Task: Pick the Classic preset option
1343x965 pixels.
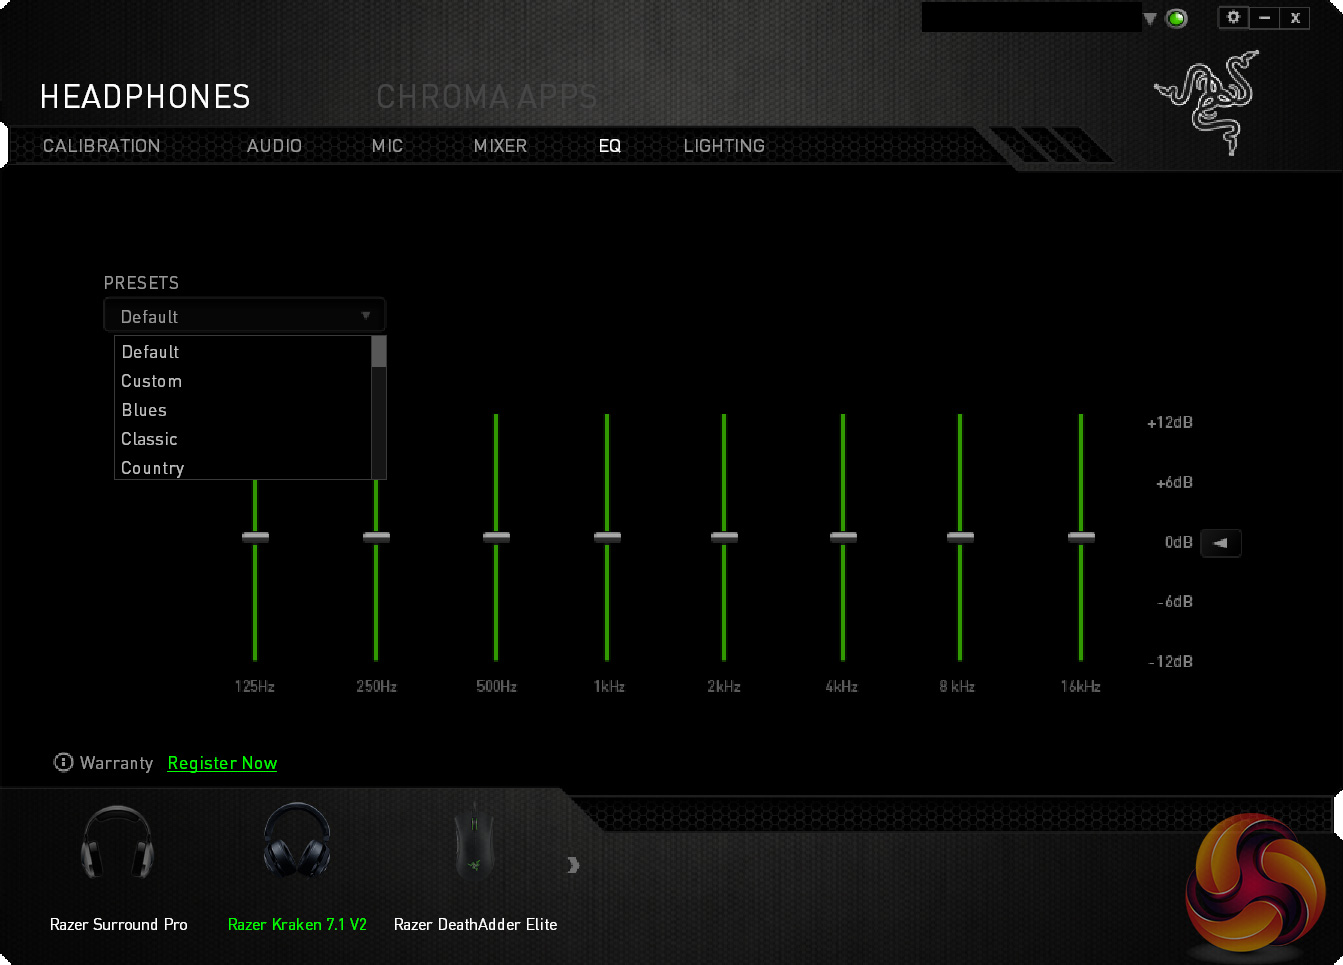Action: click(243, 439)
